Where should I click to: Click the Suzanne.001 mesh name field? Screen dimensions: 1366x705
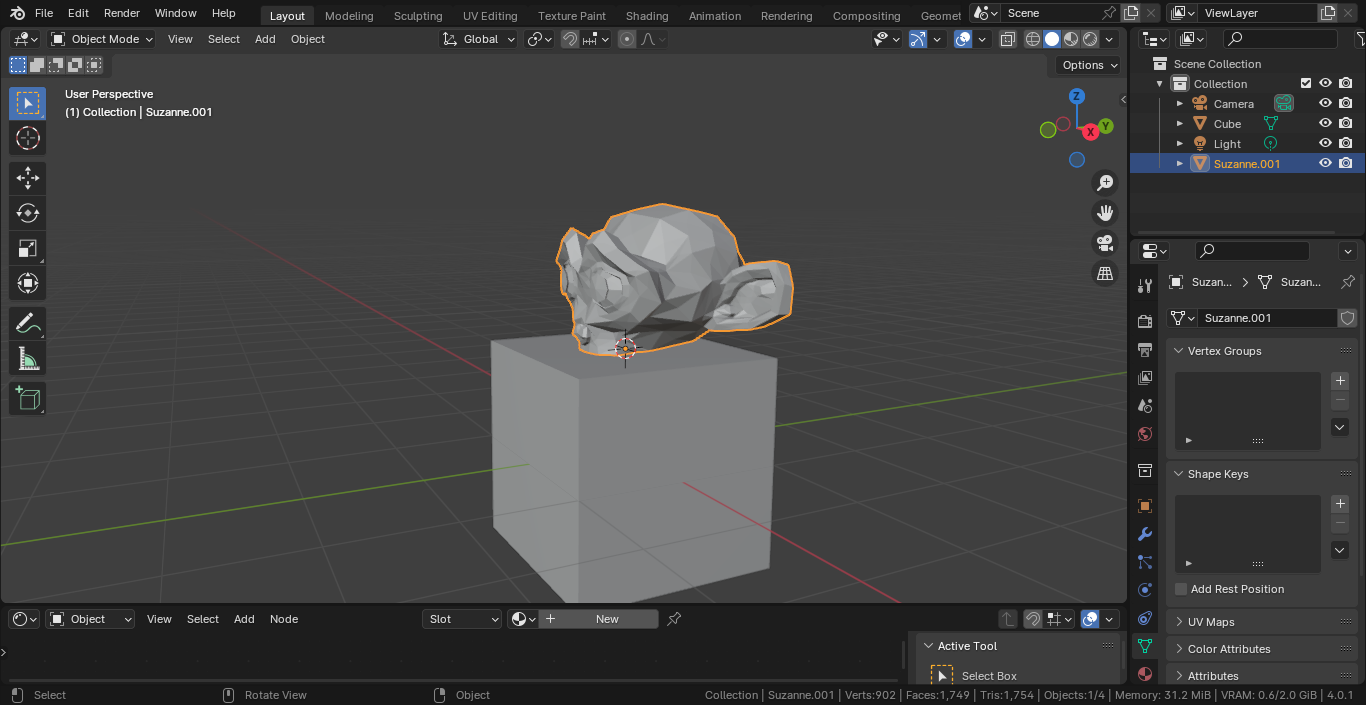pos(1266,318)
